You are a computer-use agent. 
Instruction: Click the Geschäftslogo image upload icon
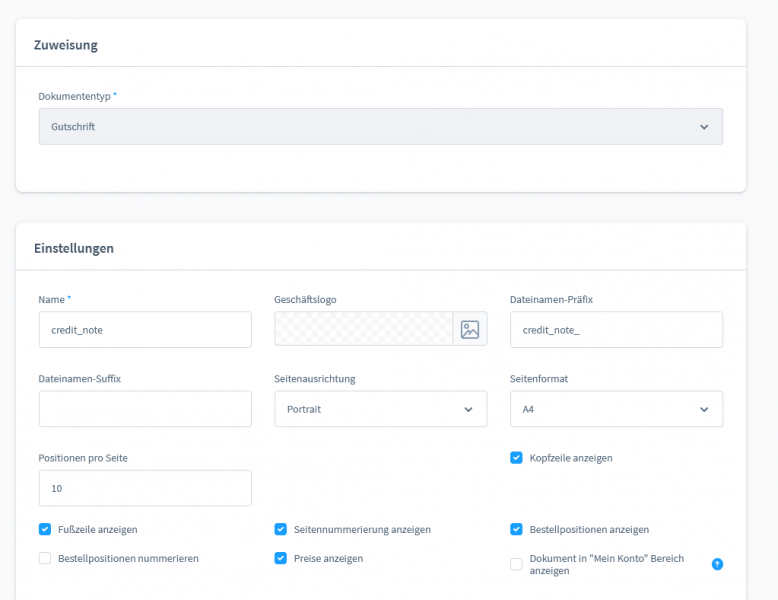[x=470, y=329]
